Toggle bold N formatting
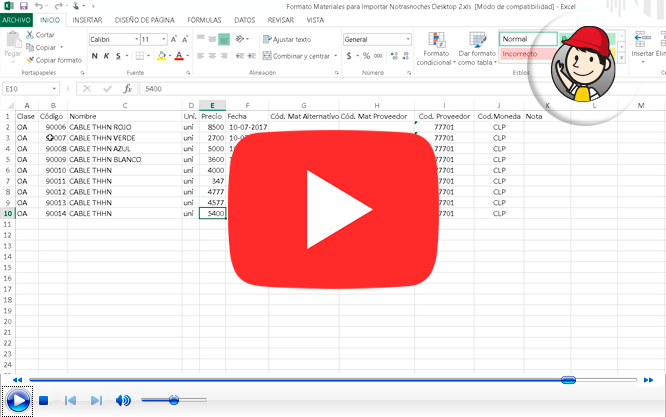Image resolution: width=666 pixels, height=417 pixels. pyautogui.click(x=95, y=56)
